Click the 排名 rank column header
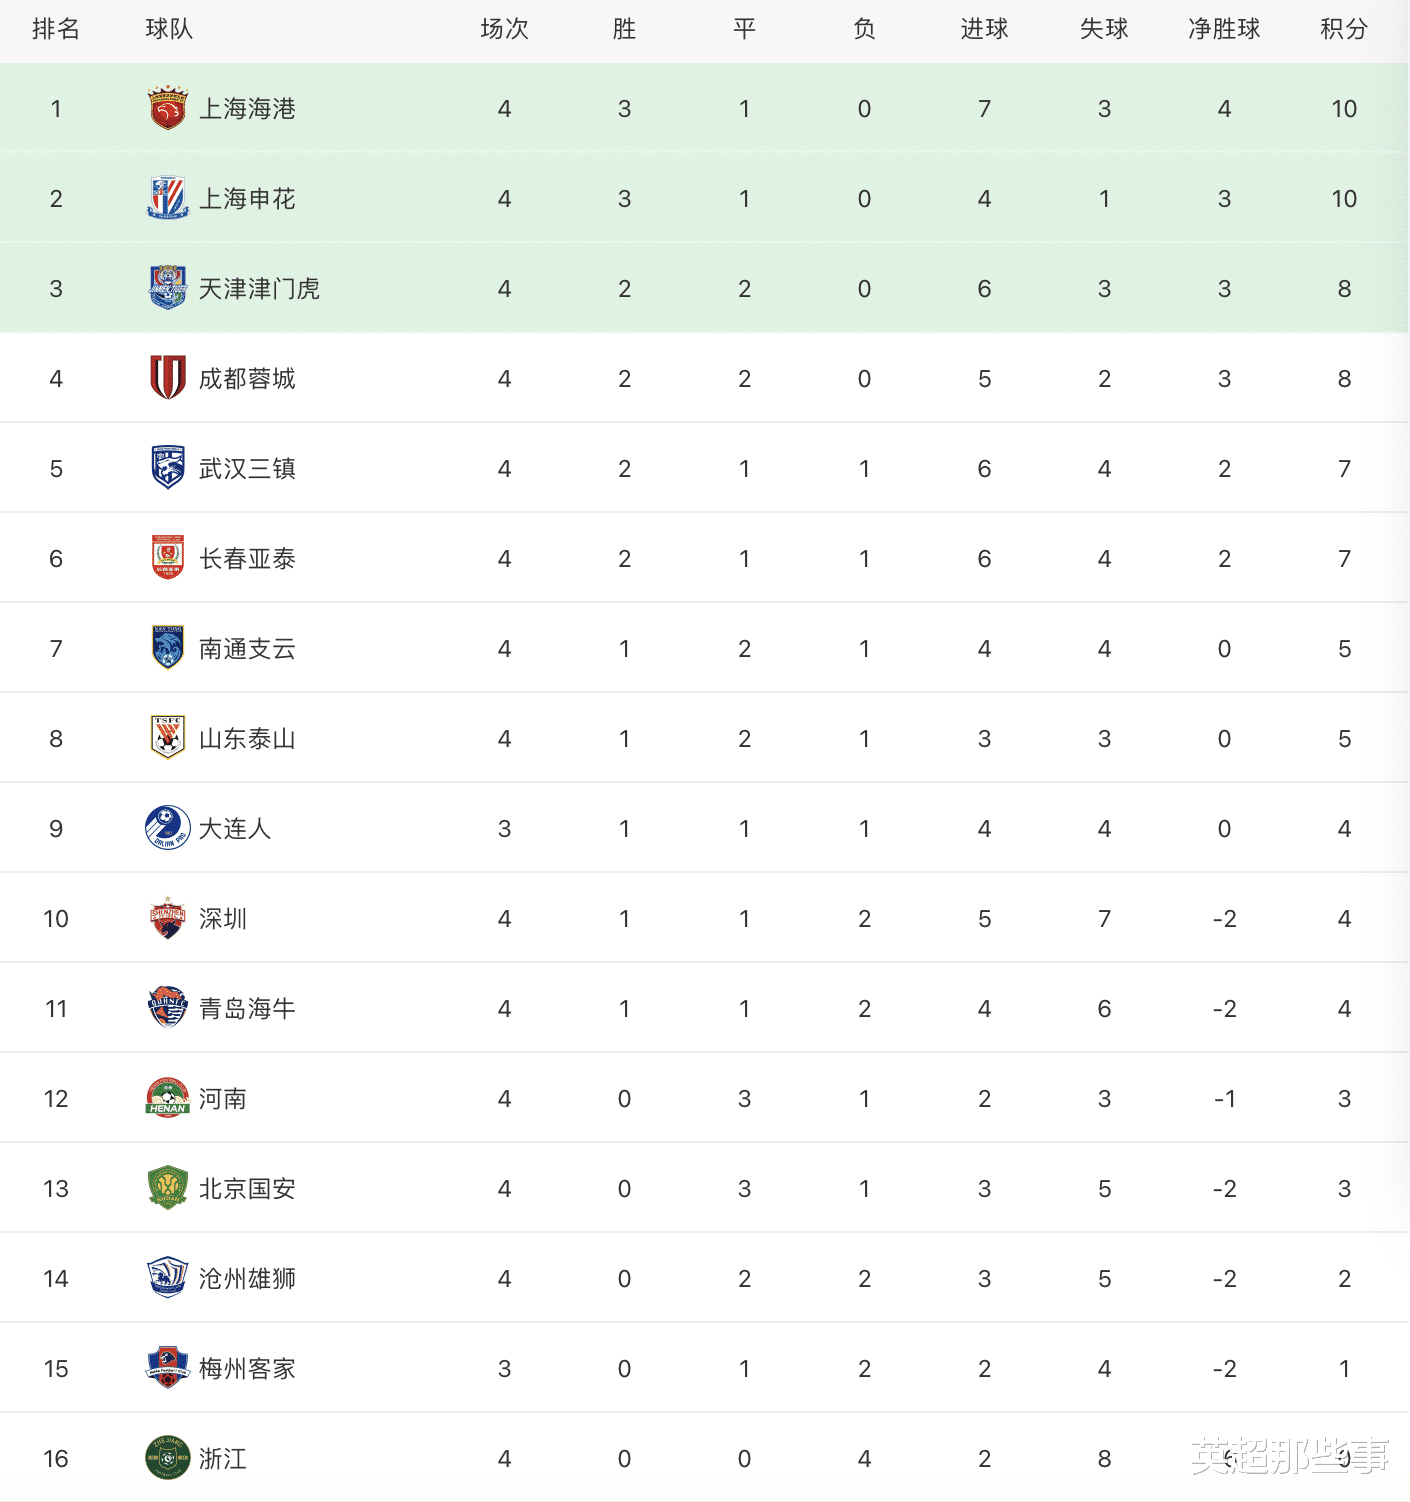 pyautogui.click(x=56, y=29)
